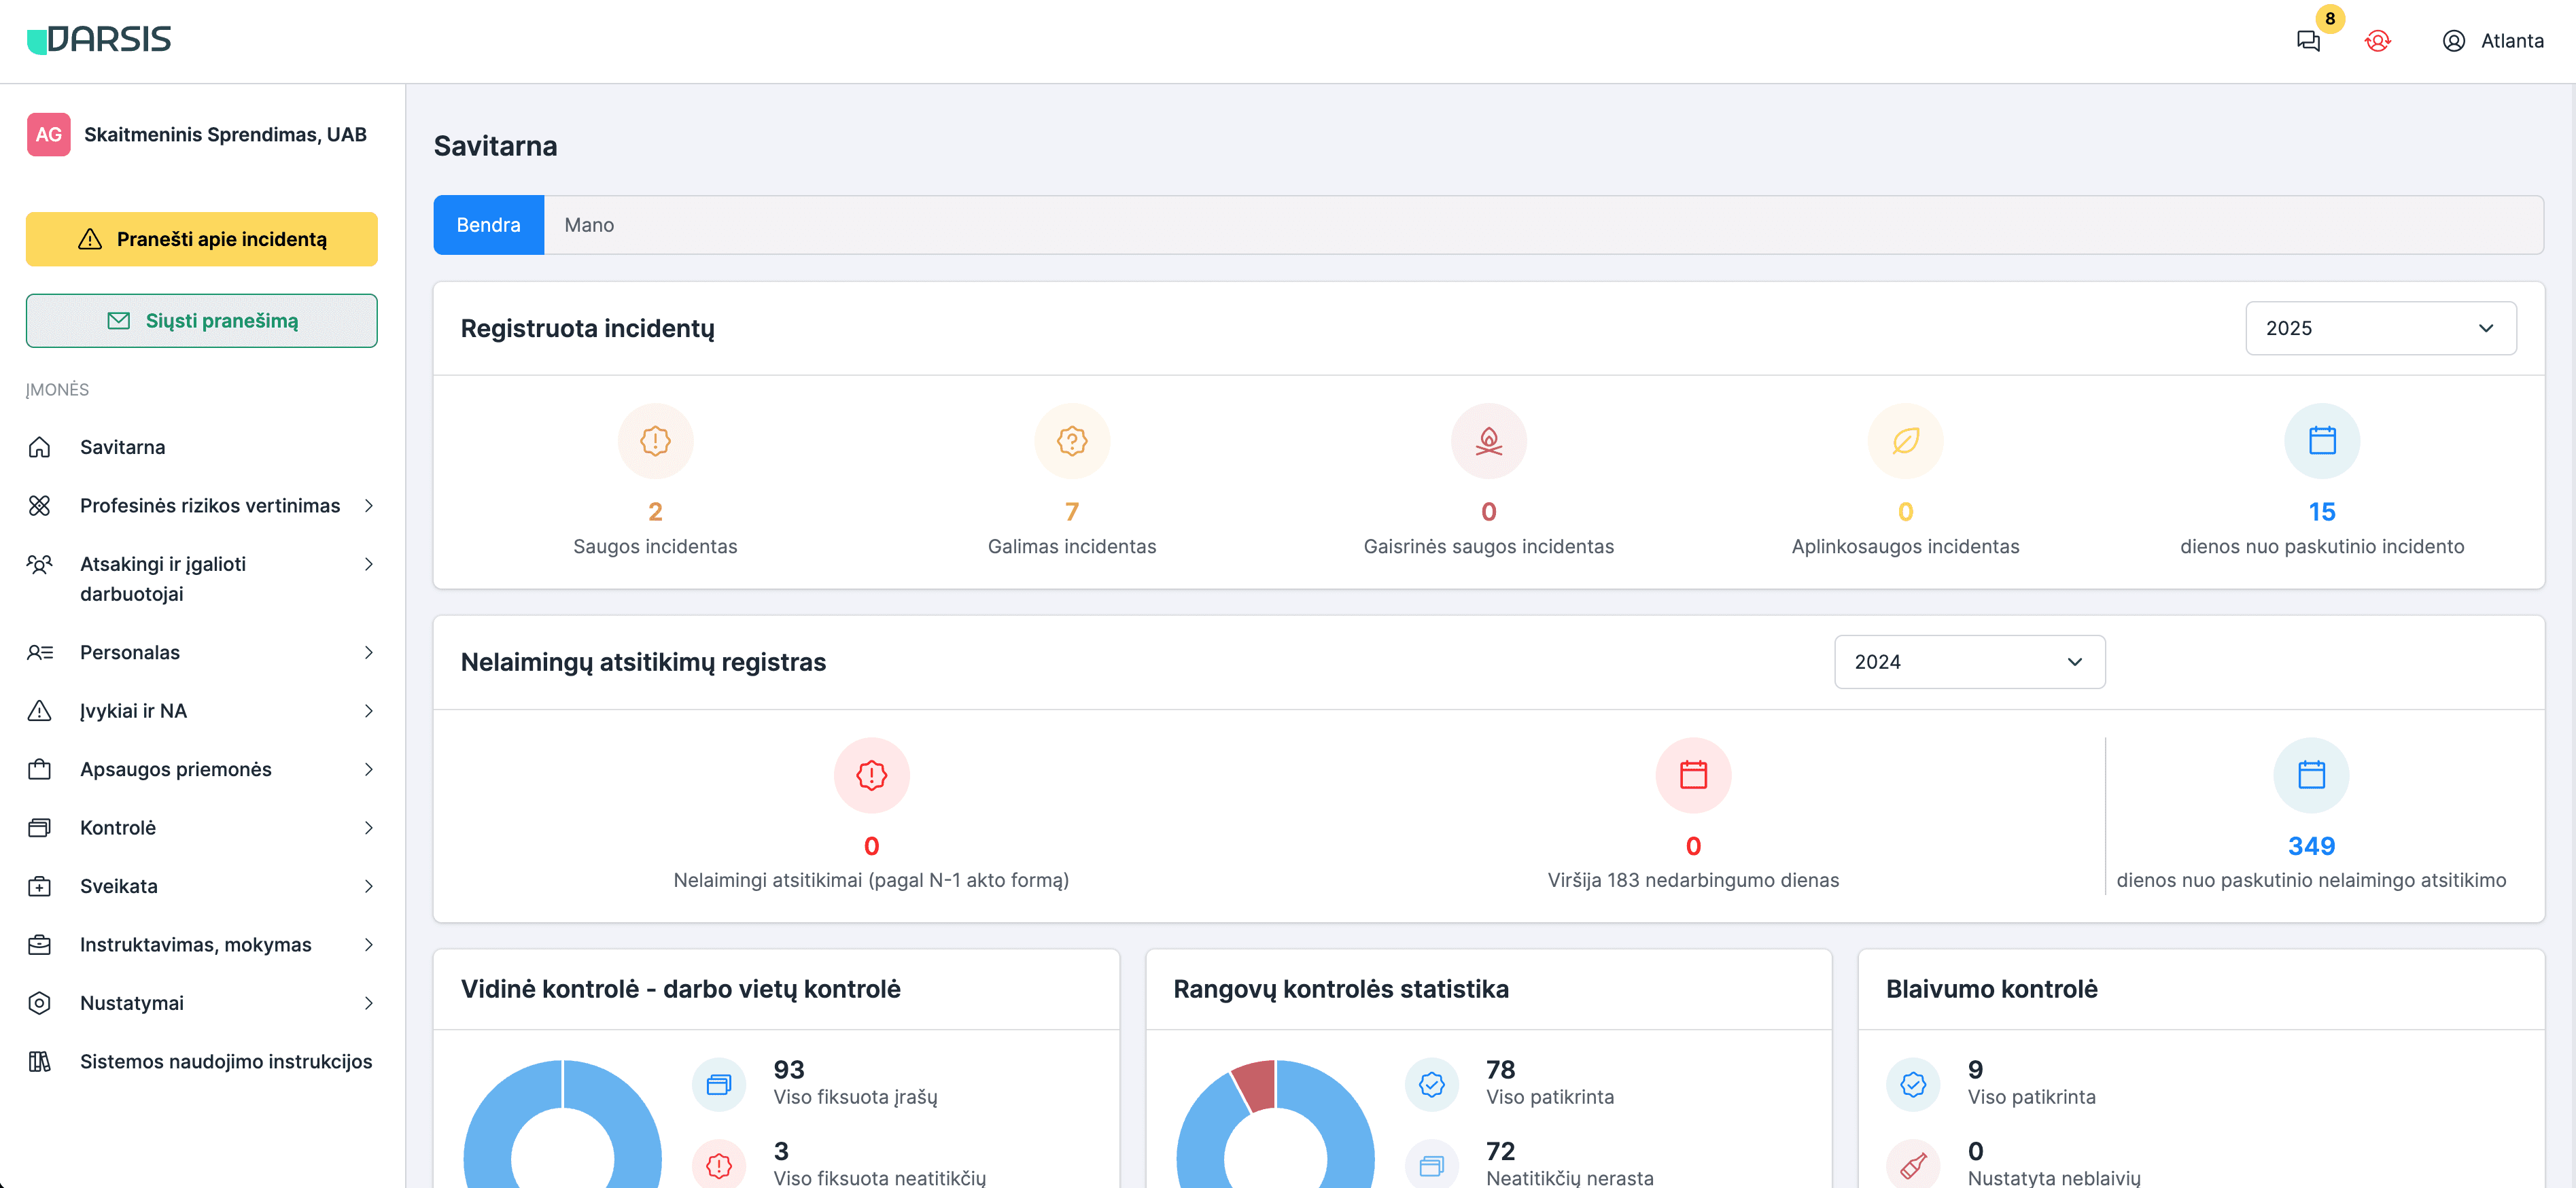Click the Nelaimingi atsitikimai red alert icon
Image resolution: width=2576 pixels, height=1188 pixels.
(x=872, y=775)
